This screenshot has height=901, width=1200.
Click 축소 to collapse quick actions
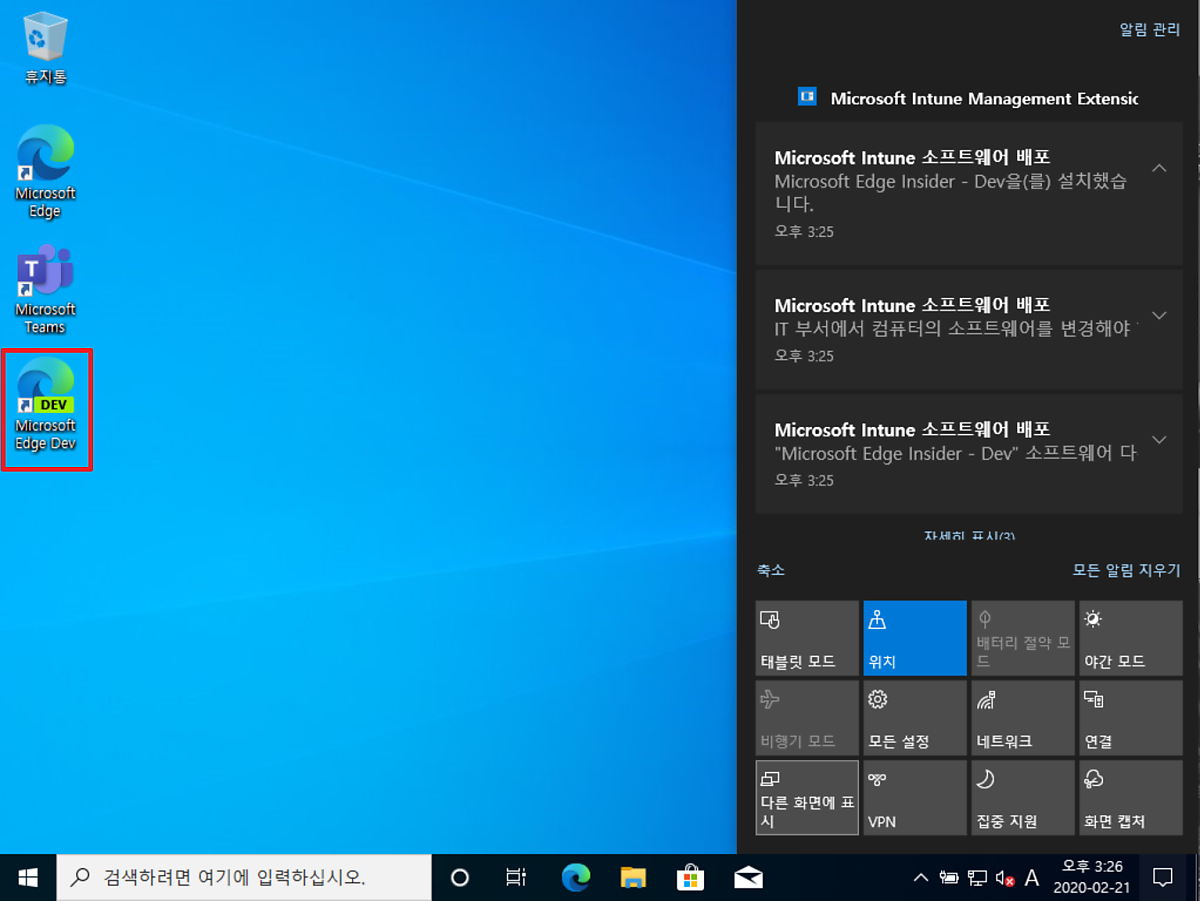[x=771, y=570]
